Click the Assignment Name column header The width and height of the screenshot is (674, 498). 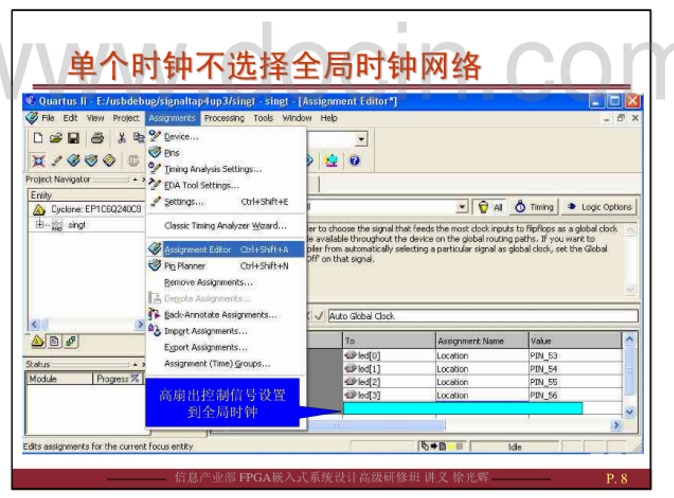point(482,341)
